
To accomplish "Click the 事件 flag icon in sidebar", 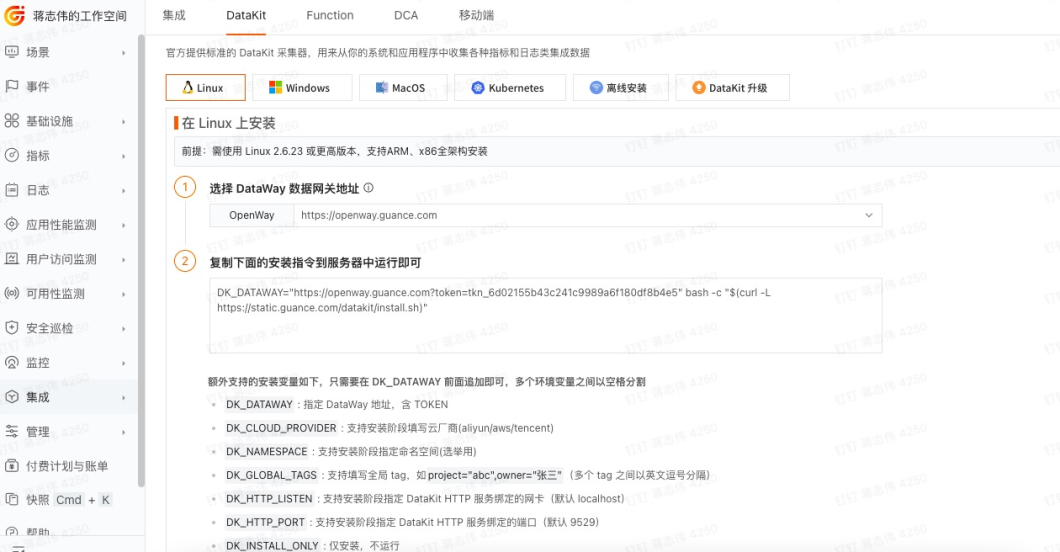I will coord(12,86).
